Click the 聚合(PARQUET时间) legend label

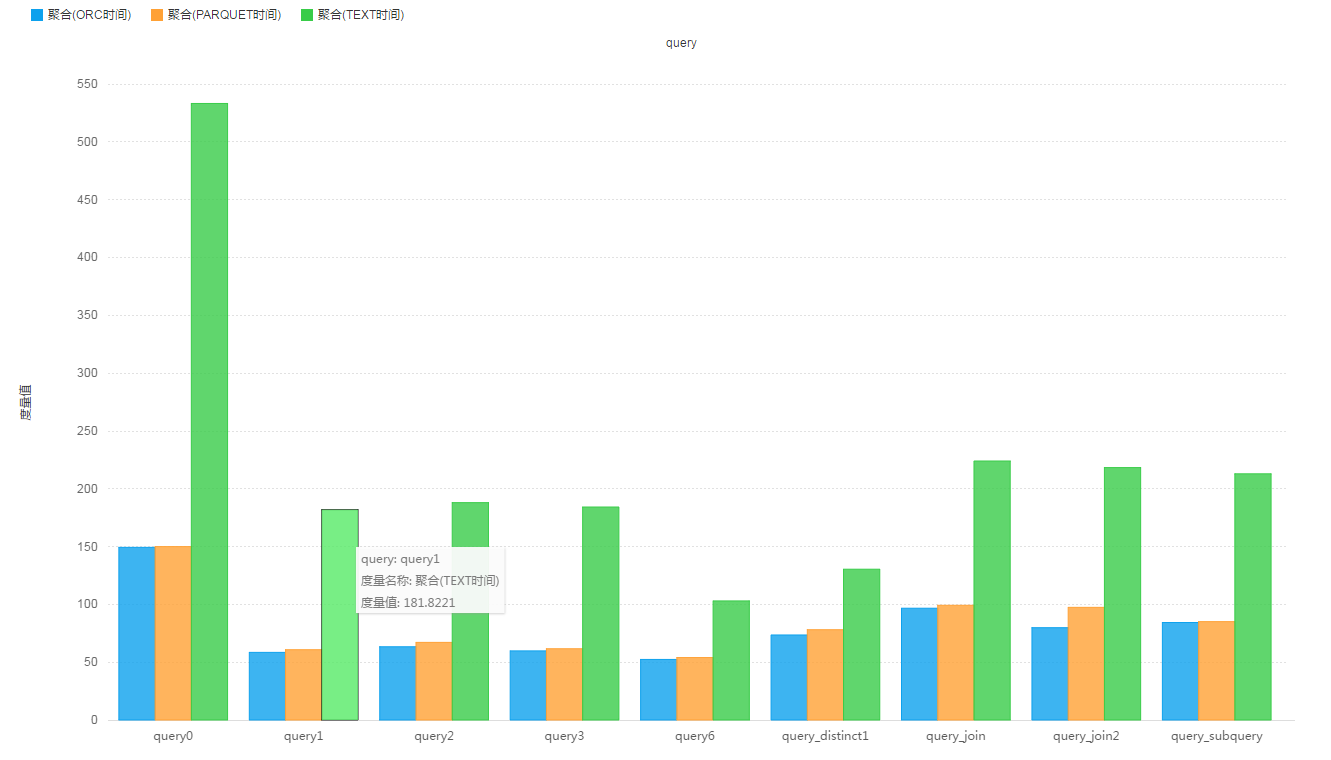tap(224, 15)
